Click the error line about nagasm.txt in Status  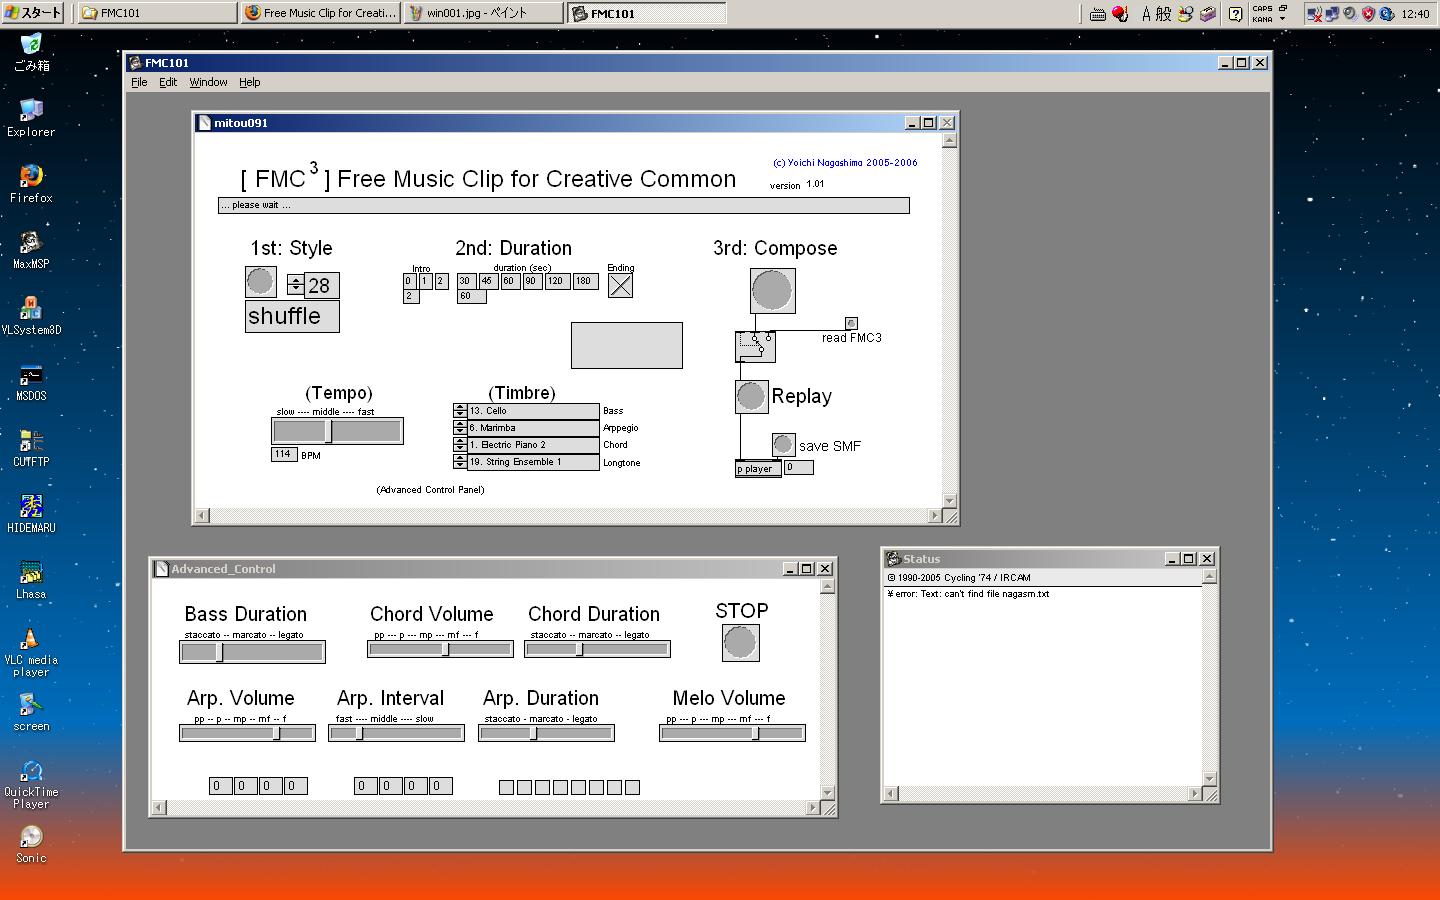pos(968,594)
